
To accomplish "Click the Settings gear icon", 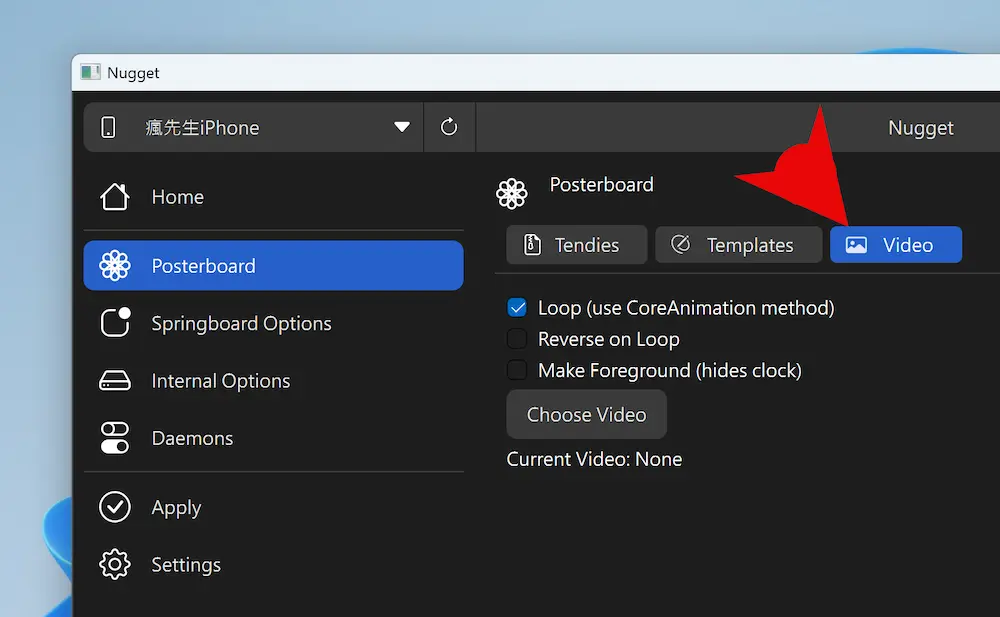I will [115, 565].
